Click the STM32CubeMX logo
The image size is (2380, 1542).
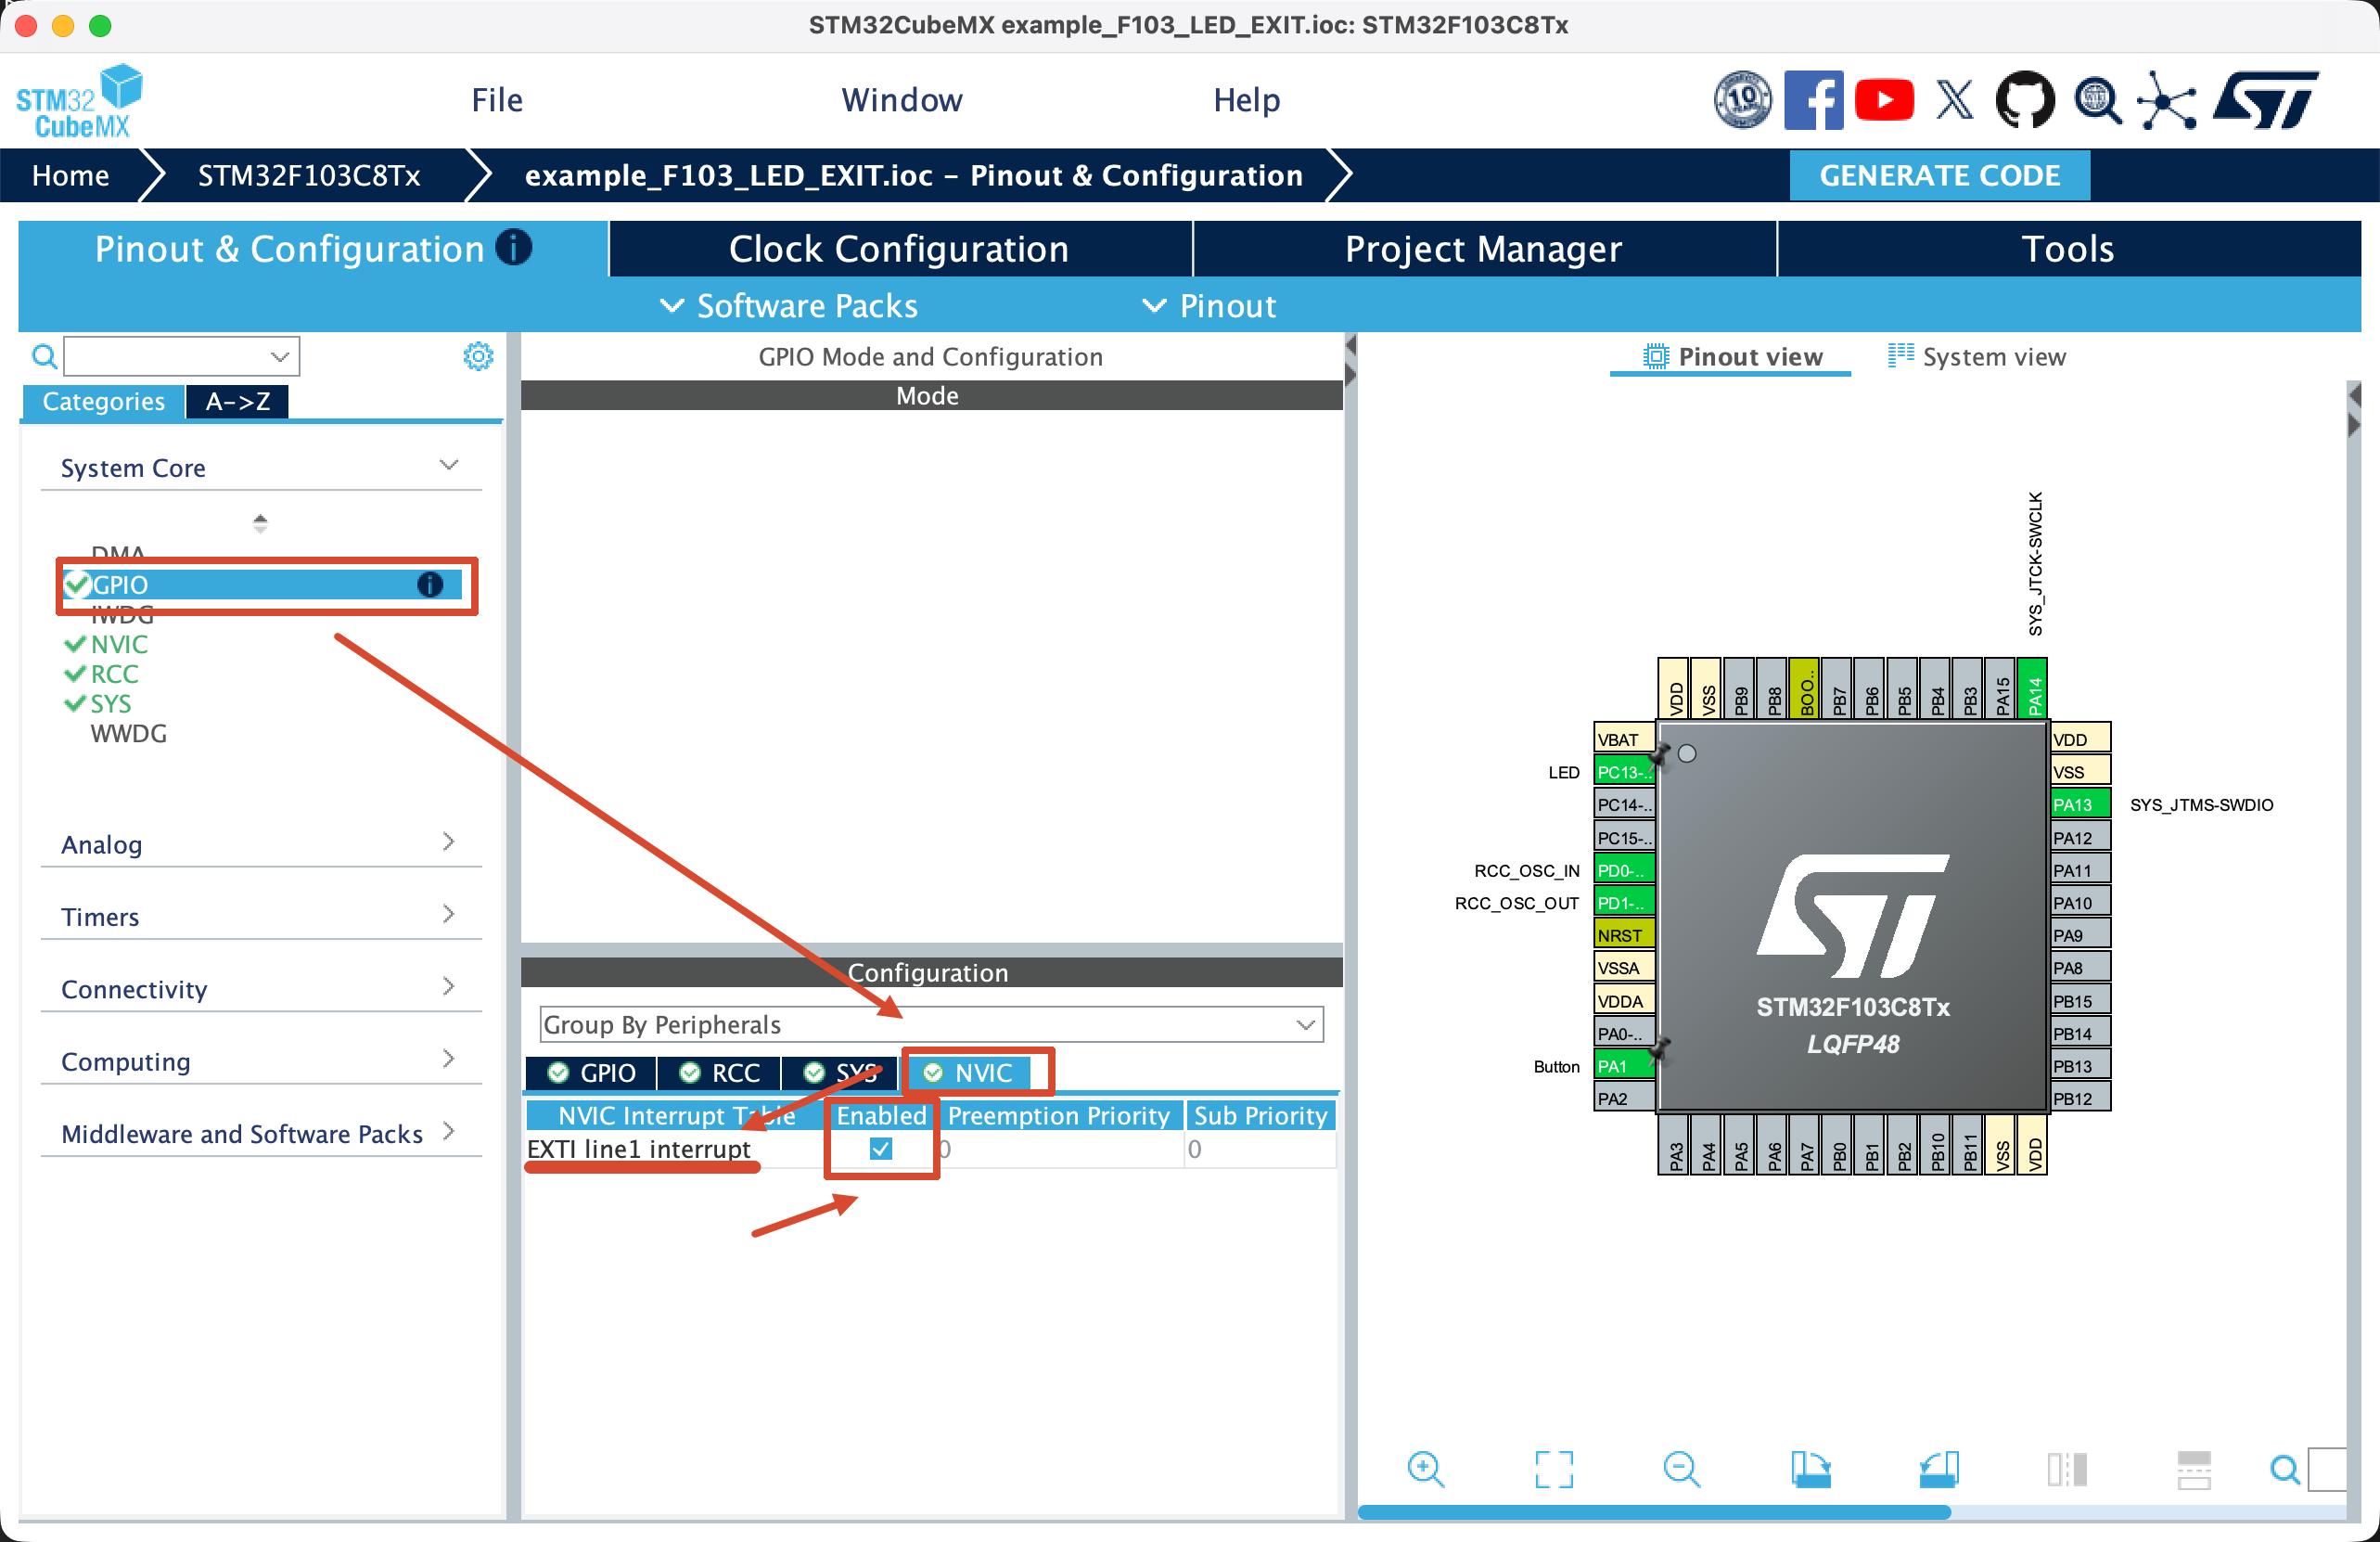coord(79,101)
